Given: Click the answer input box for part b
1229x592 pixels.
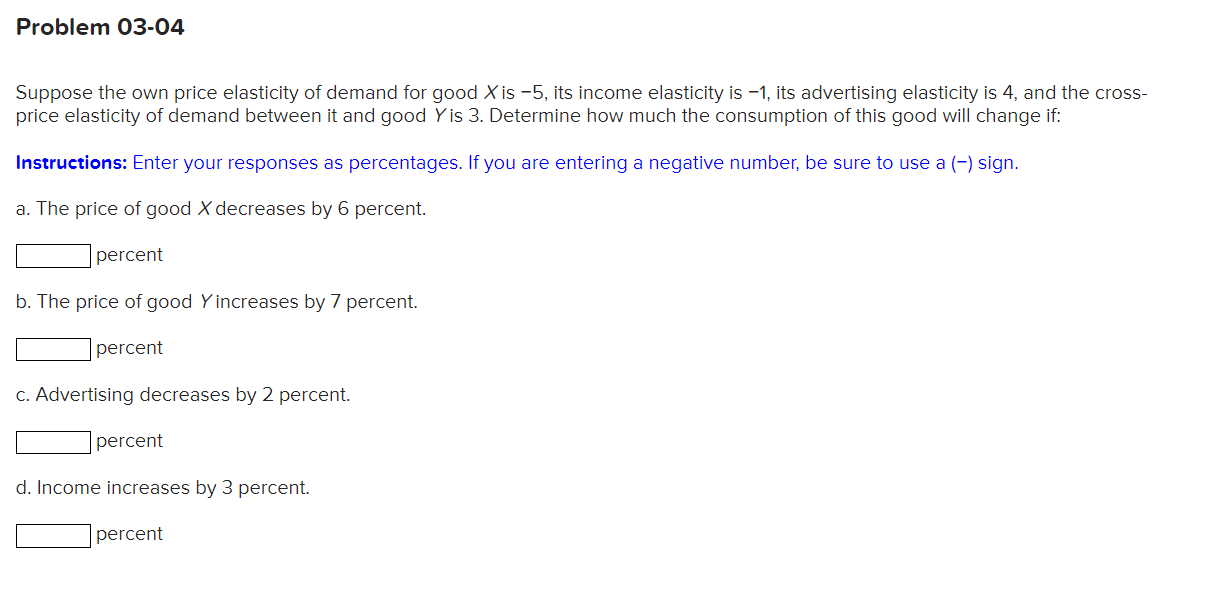Looking at the screenshot, I should (x=51, y=348).
